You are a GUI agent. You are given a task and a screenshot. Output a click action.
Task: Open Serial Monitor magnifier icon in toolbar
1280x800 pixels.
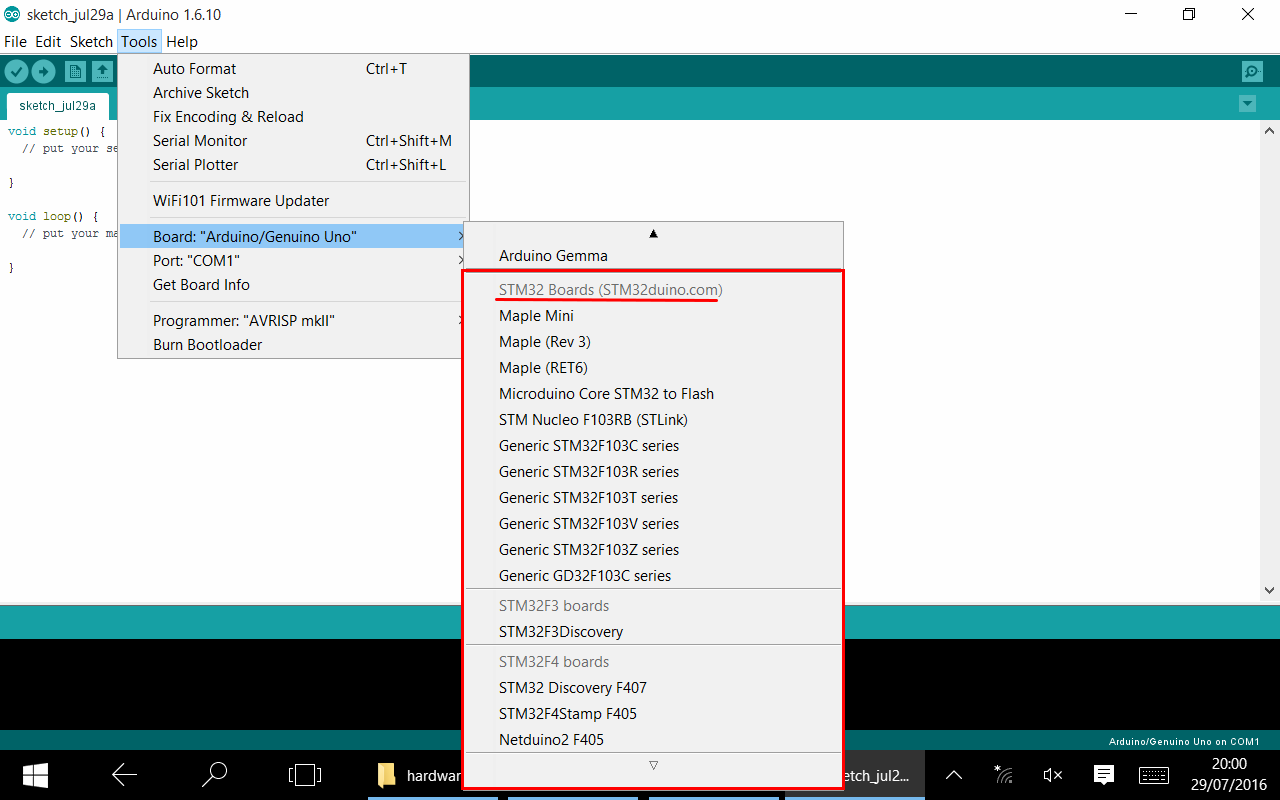coord(1251,71)
